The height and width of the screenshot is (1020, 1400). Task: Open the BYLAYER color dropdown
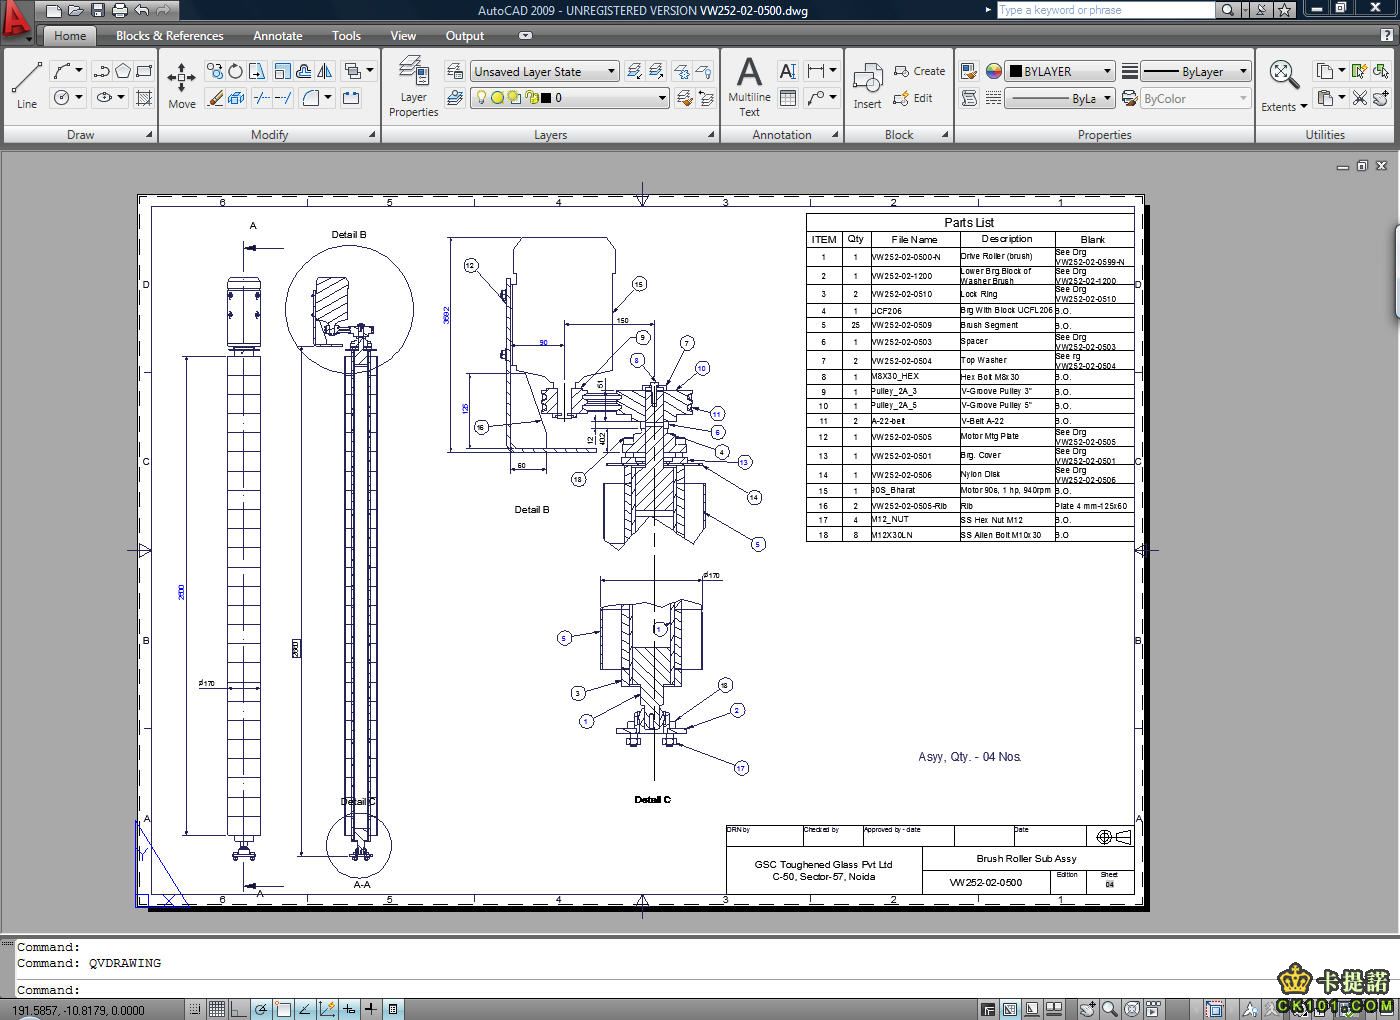point(1059,71)
